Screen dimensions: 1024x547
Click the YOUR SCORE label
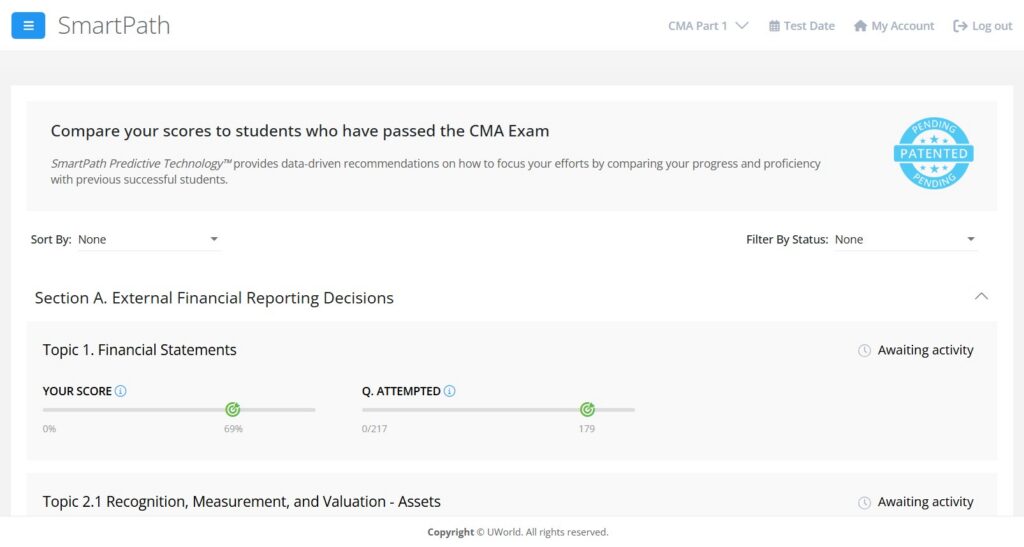click(x=77, y=391)
